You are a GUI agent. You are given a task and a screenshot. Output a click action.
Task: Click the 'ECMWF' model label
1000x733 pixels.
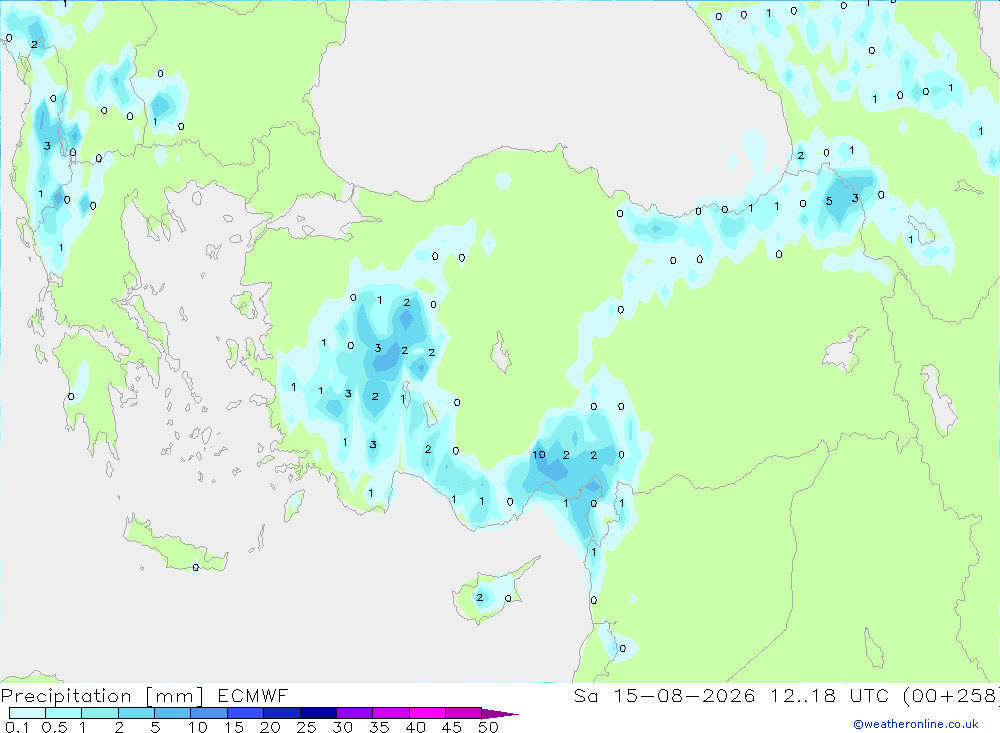(x=253, y=695)
